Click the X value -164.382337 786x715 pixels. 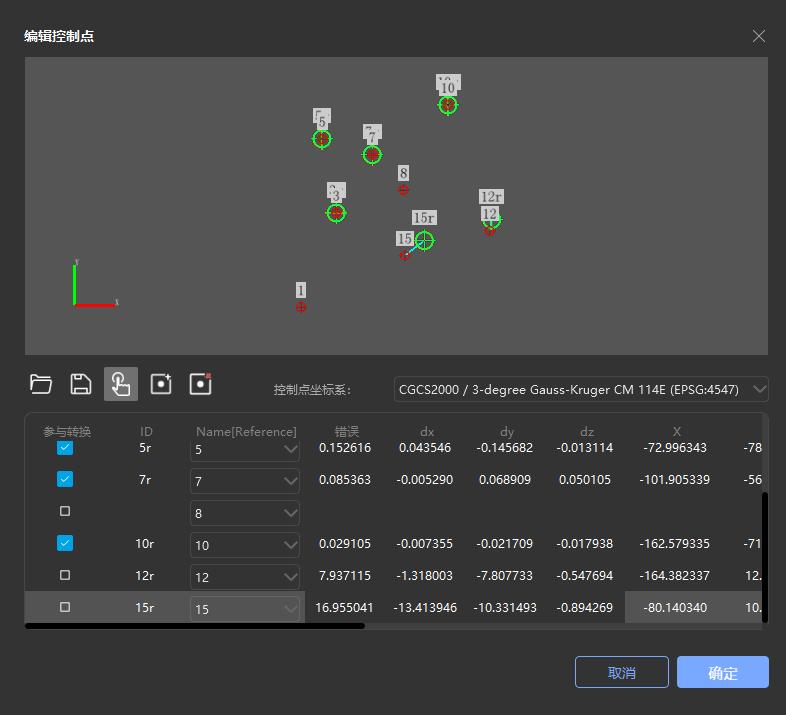(675, 576)
